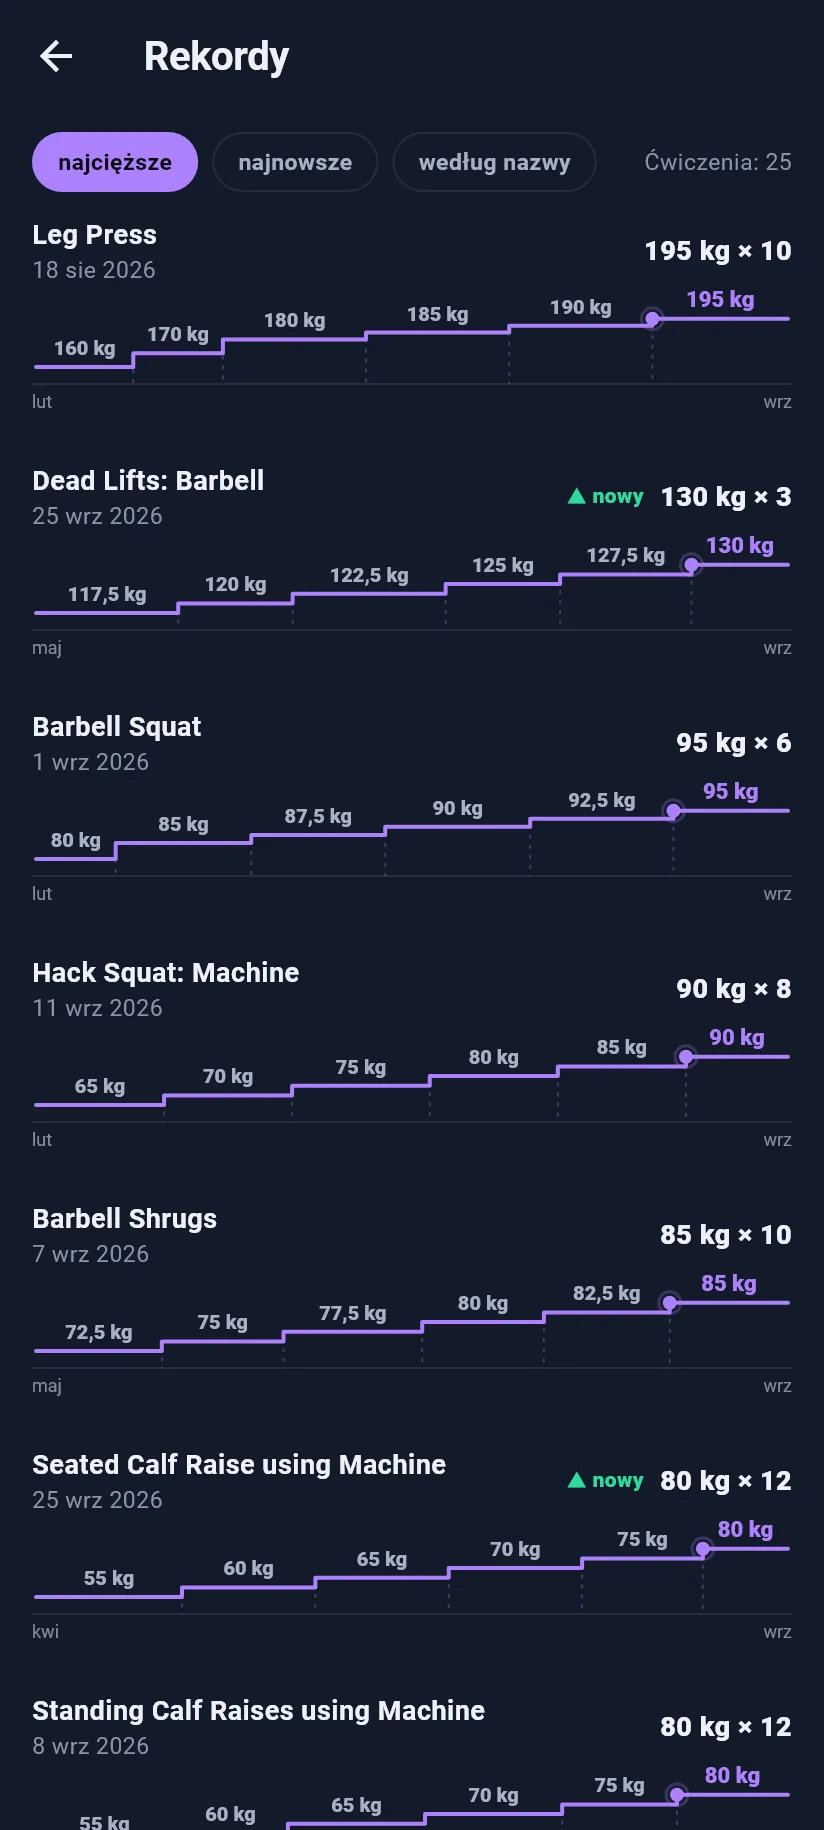Image resolution: width=824 pixels, height=1830 pixels.
Task: Click the 195 kg Leg Press marker
Action: pos(652,319)
